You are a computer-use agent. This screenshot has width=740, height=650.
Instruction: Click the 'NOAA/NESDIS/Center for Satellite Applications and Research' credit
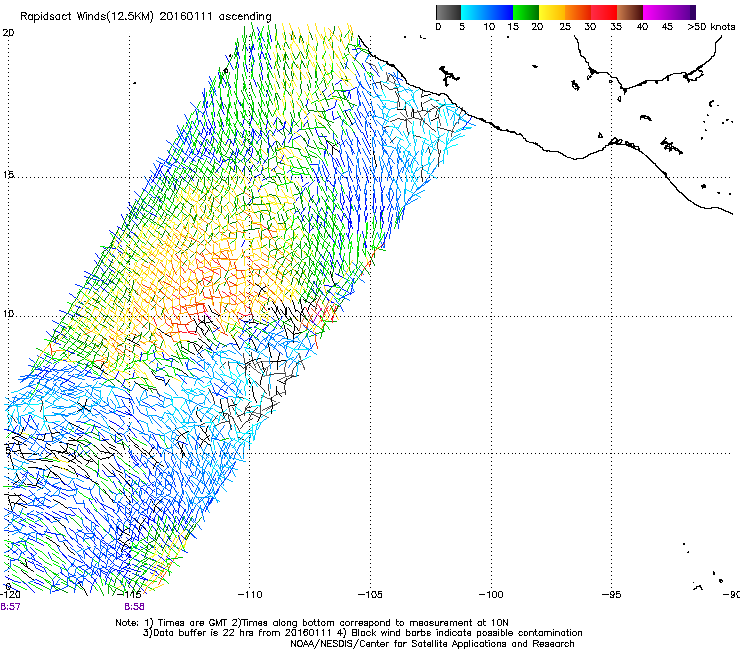432,644
